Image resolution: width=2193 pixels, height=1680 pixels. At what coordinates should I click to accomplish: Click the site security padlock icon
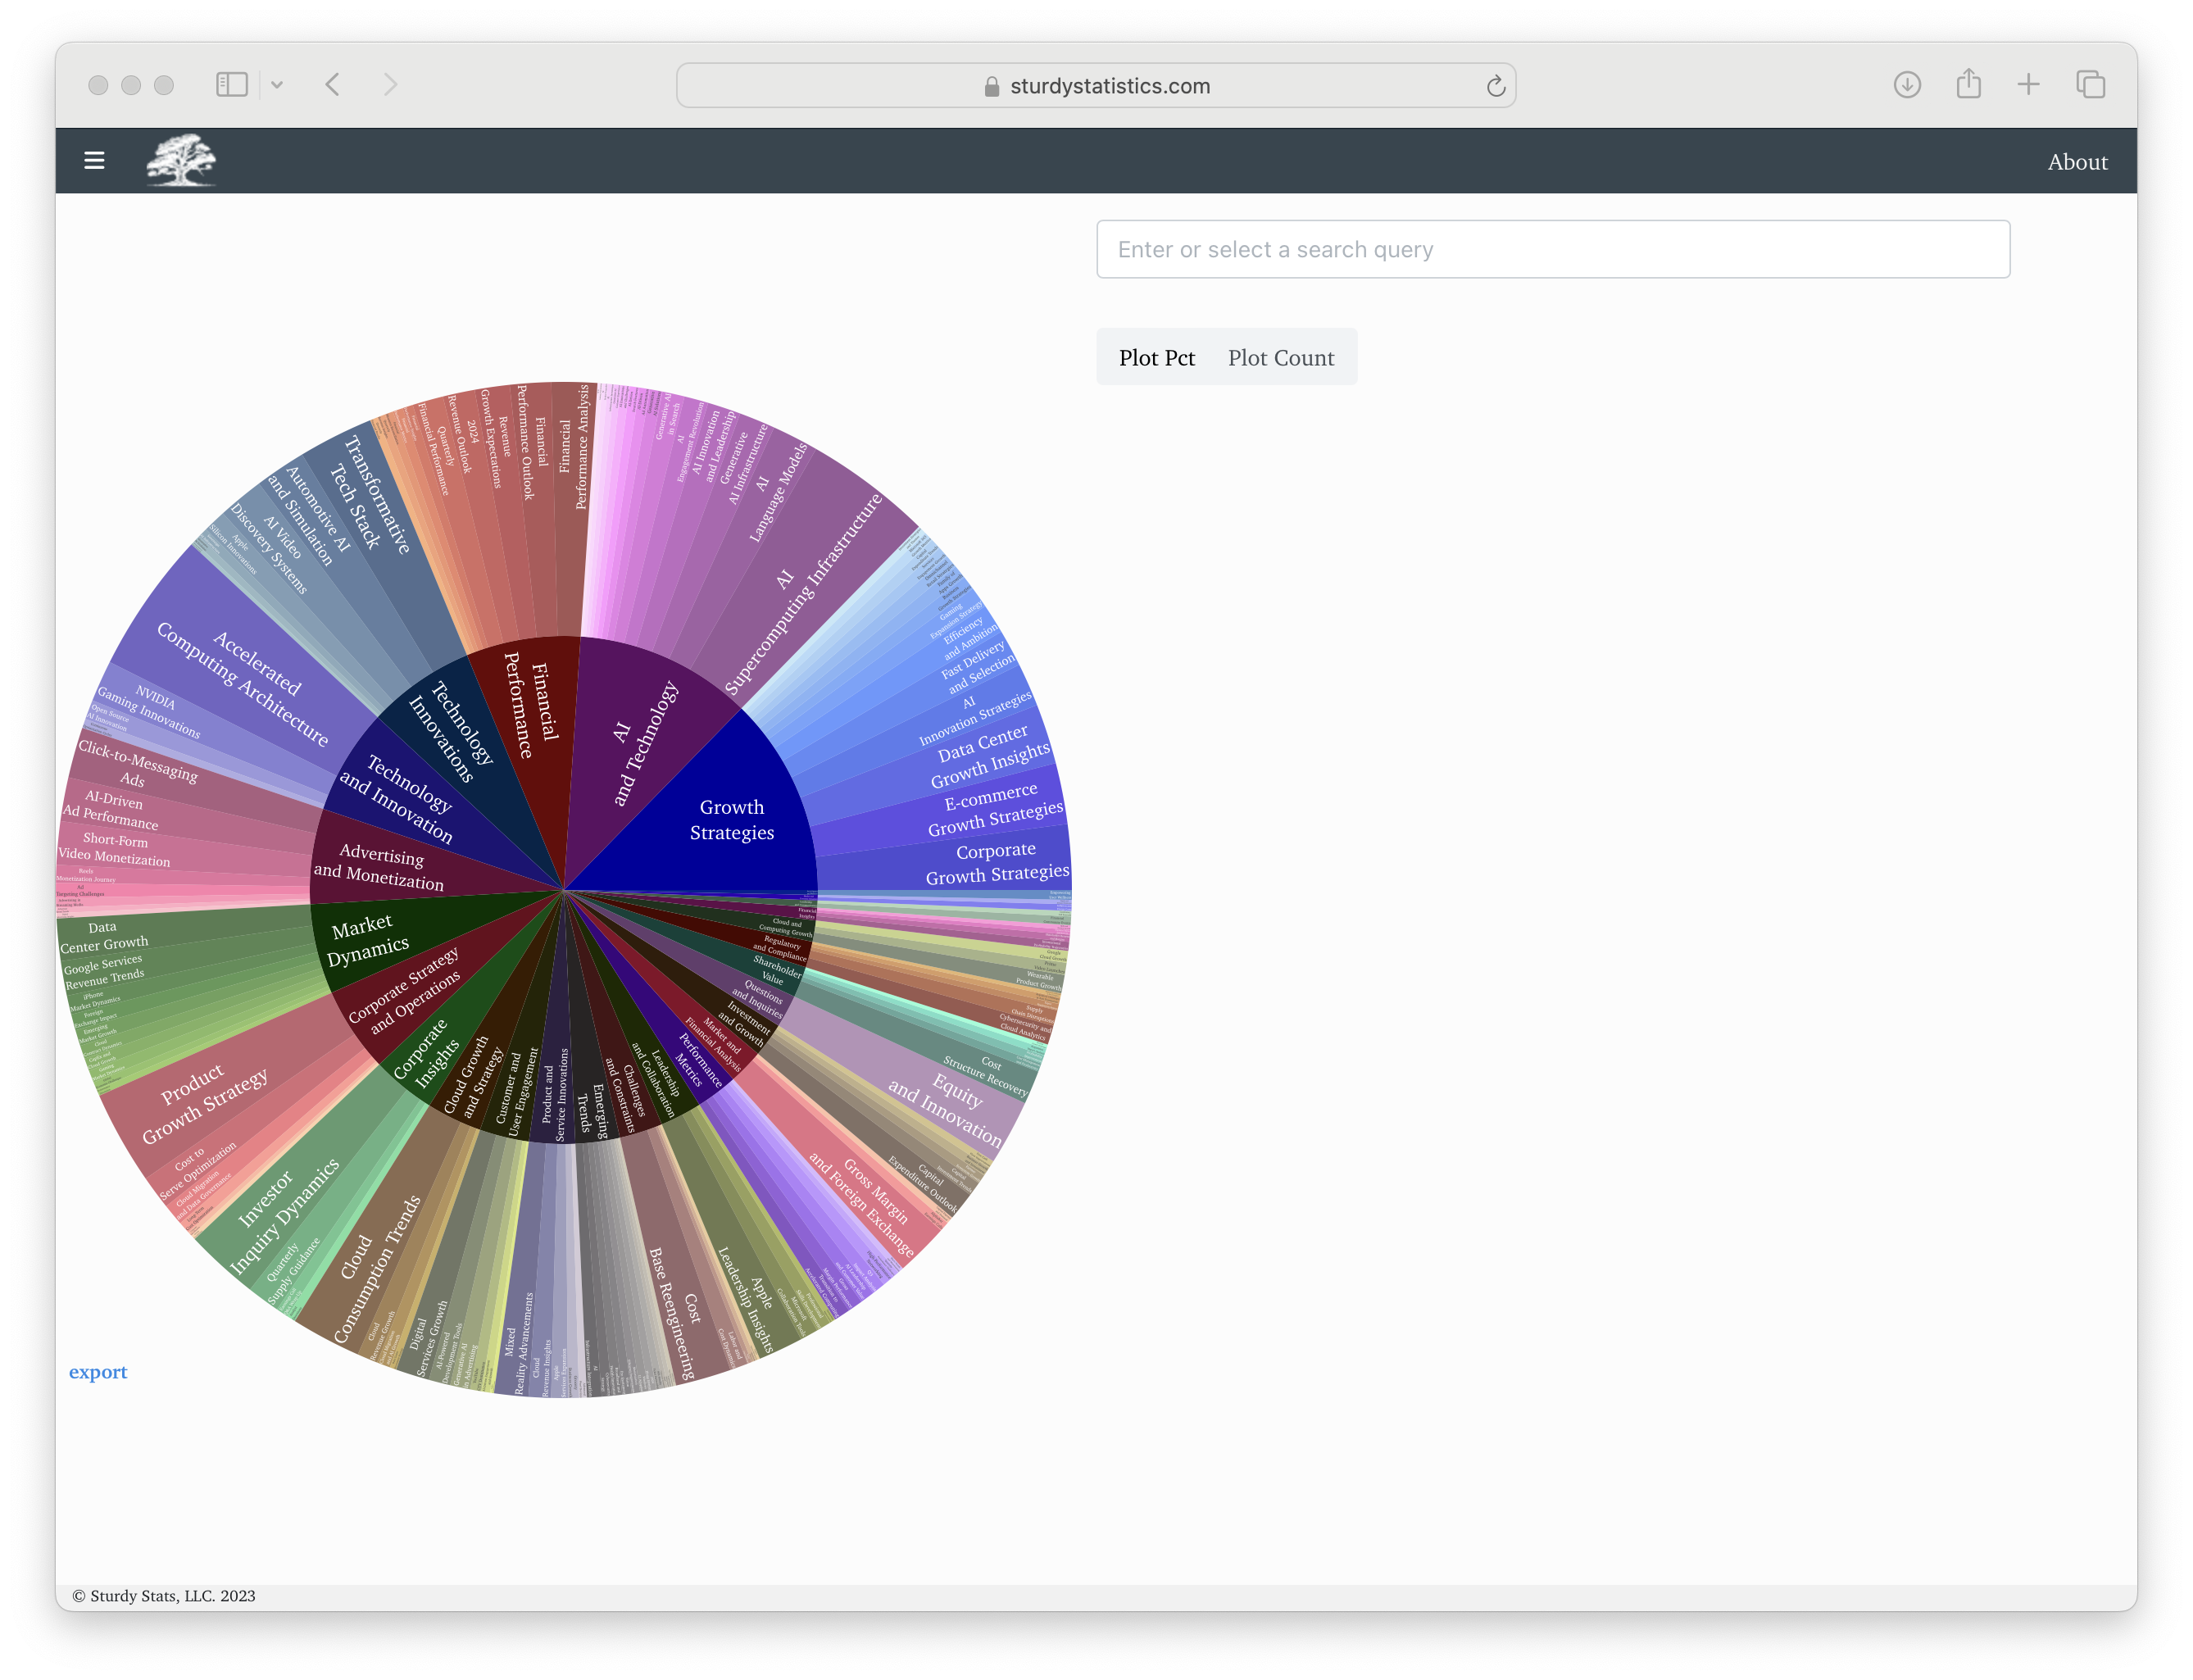point(990,86)
